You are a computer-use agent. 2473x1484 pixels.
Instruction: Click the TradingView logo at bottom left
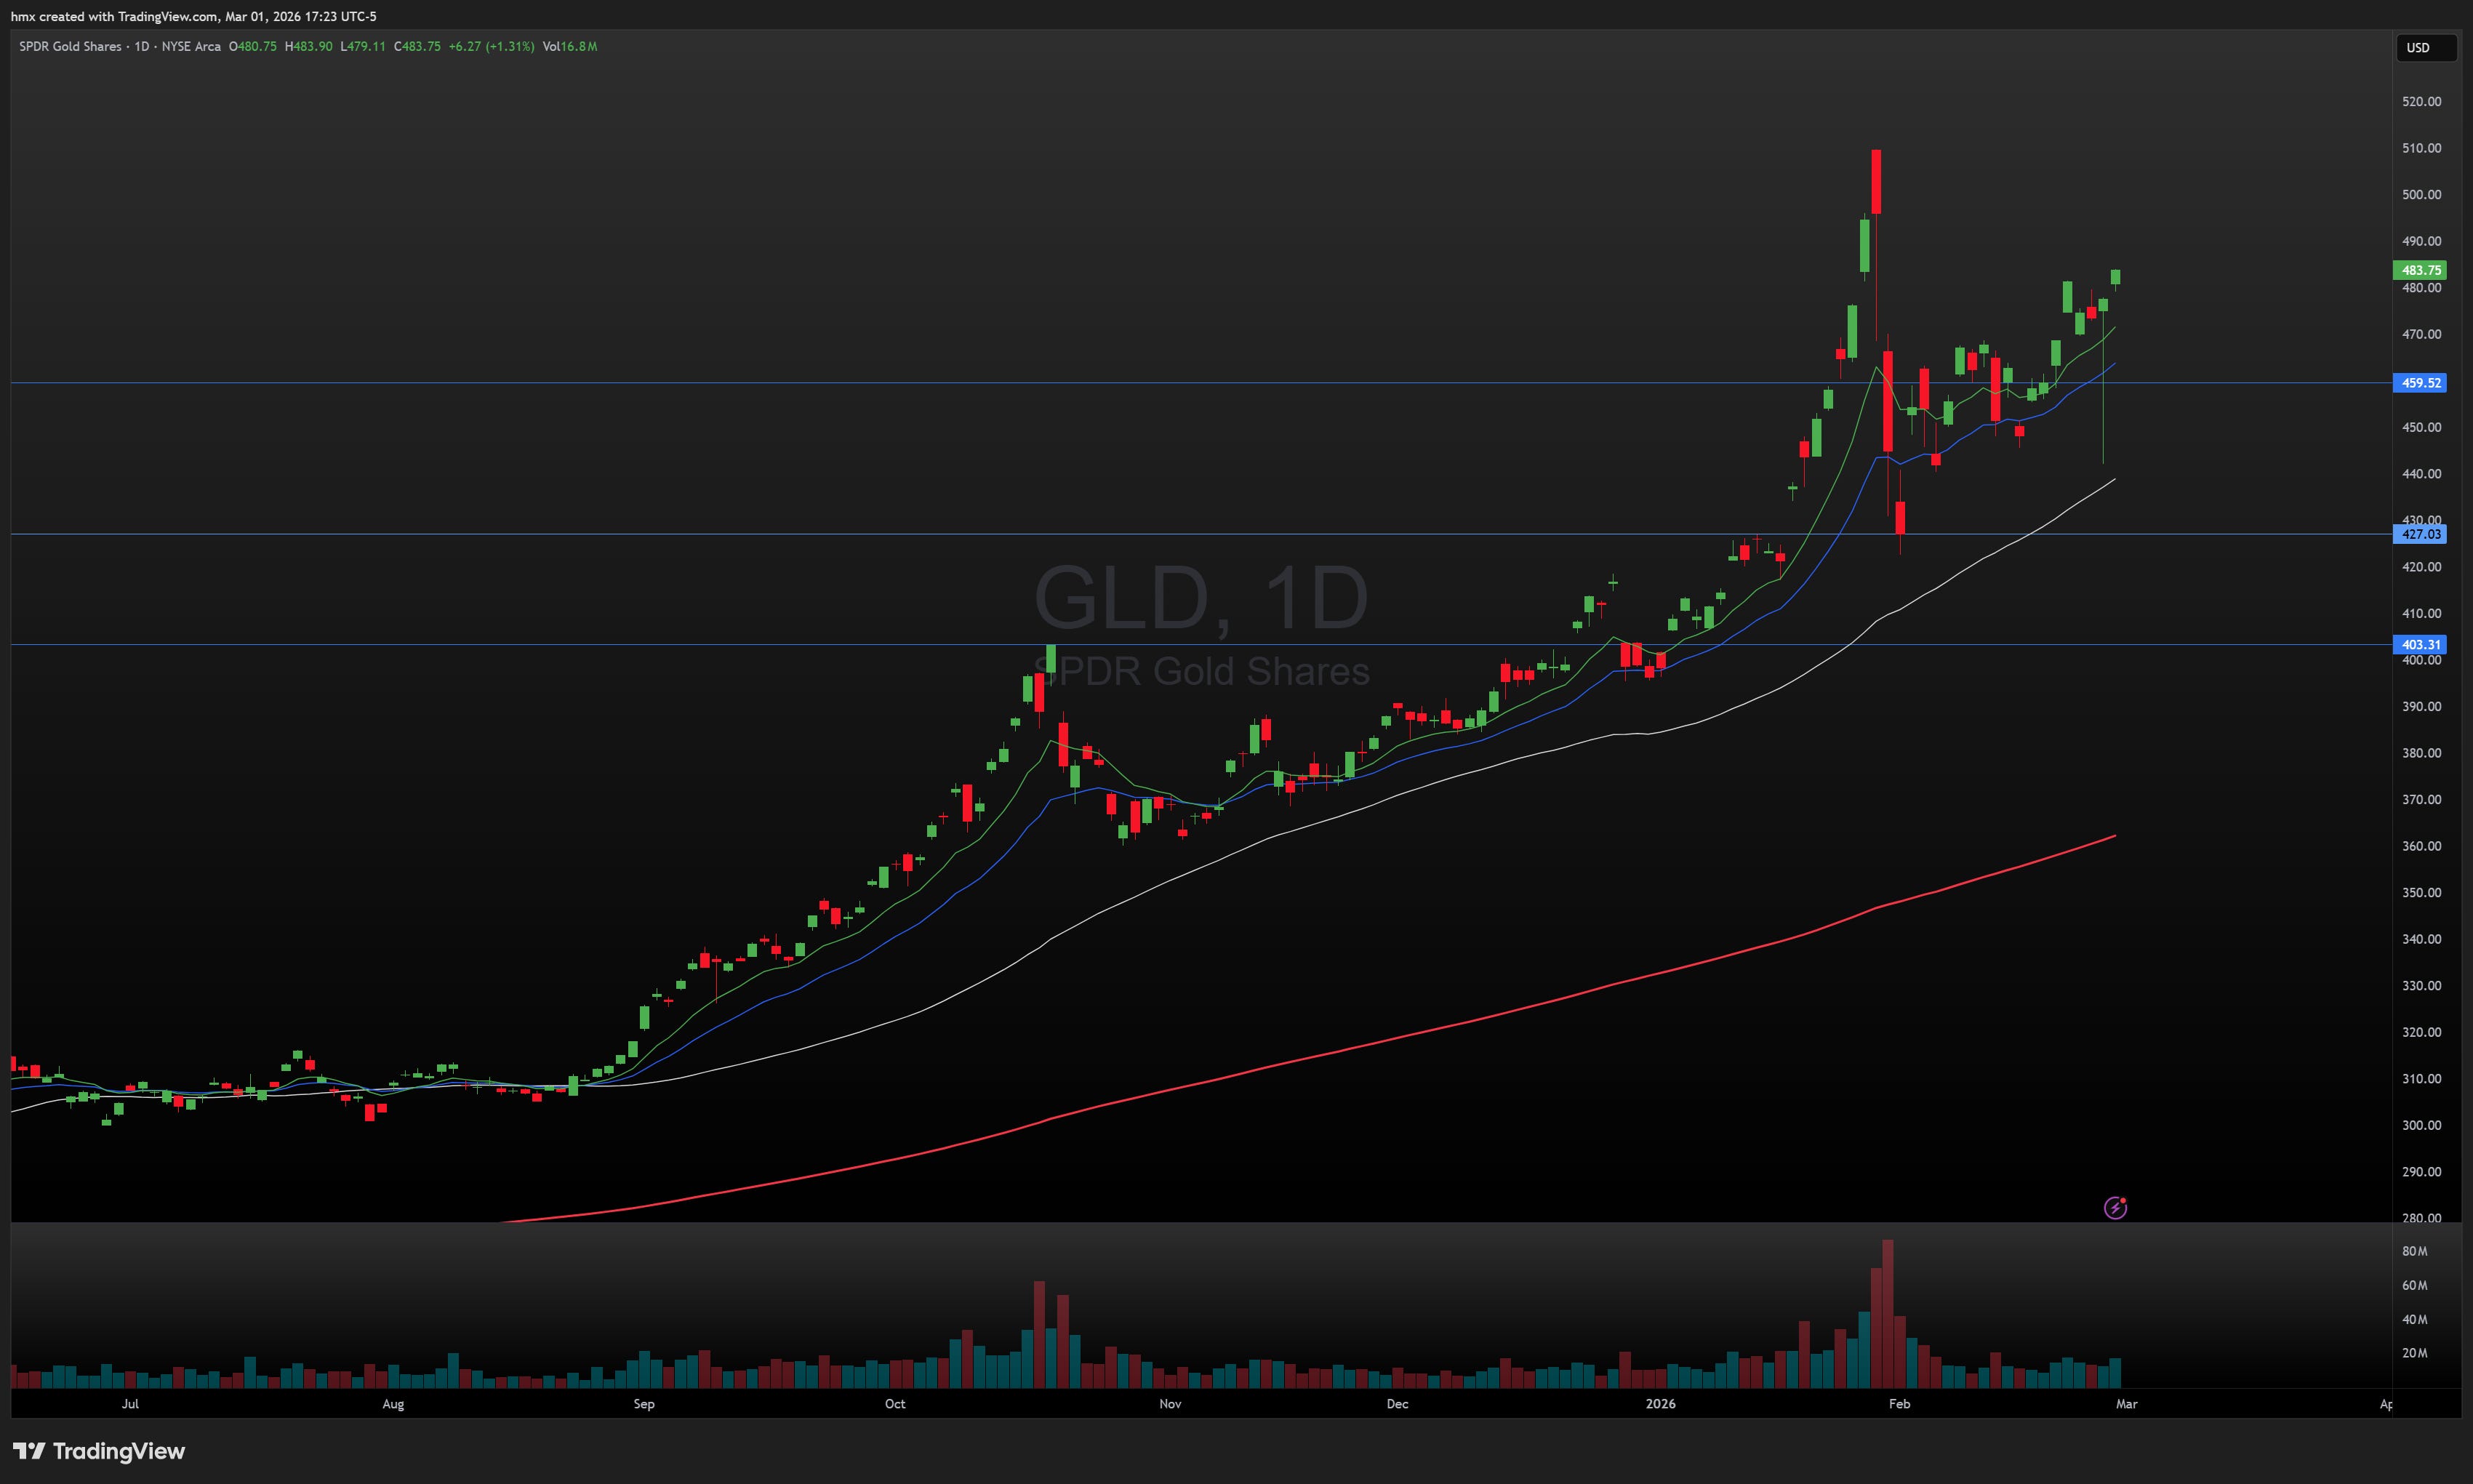click(x=99, y=1451)
